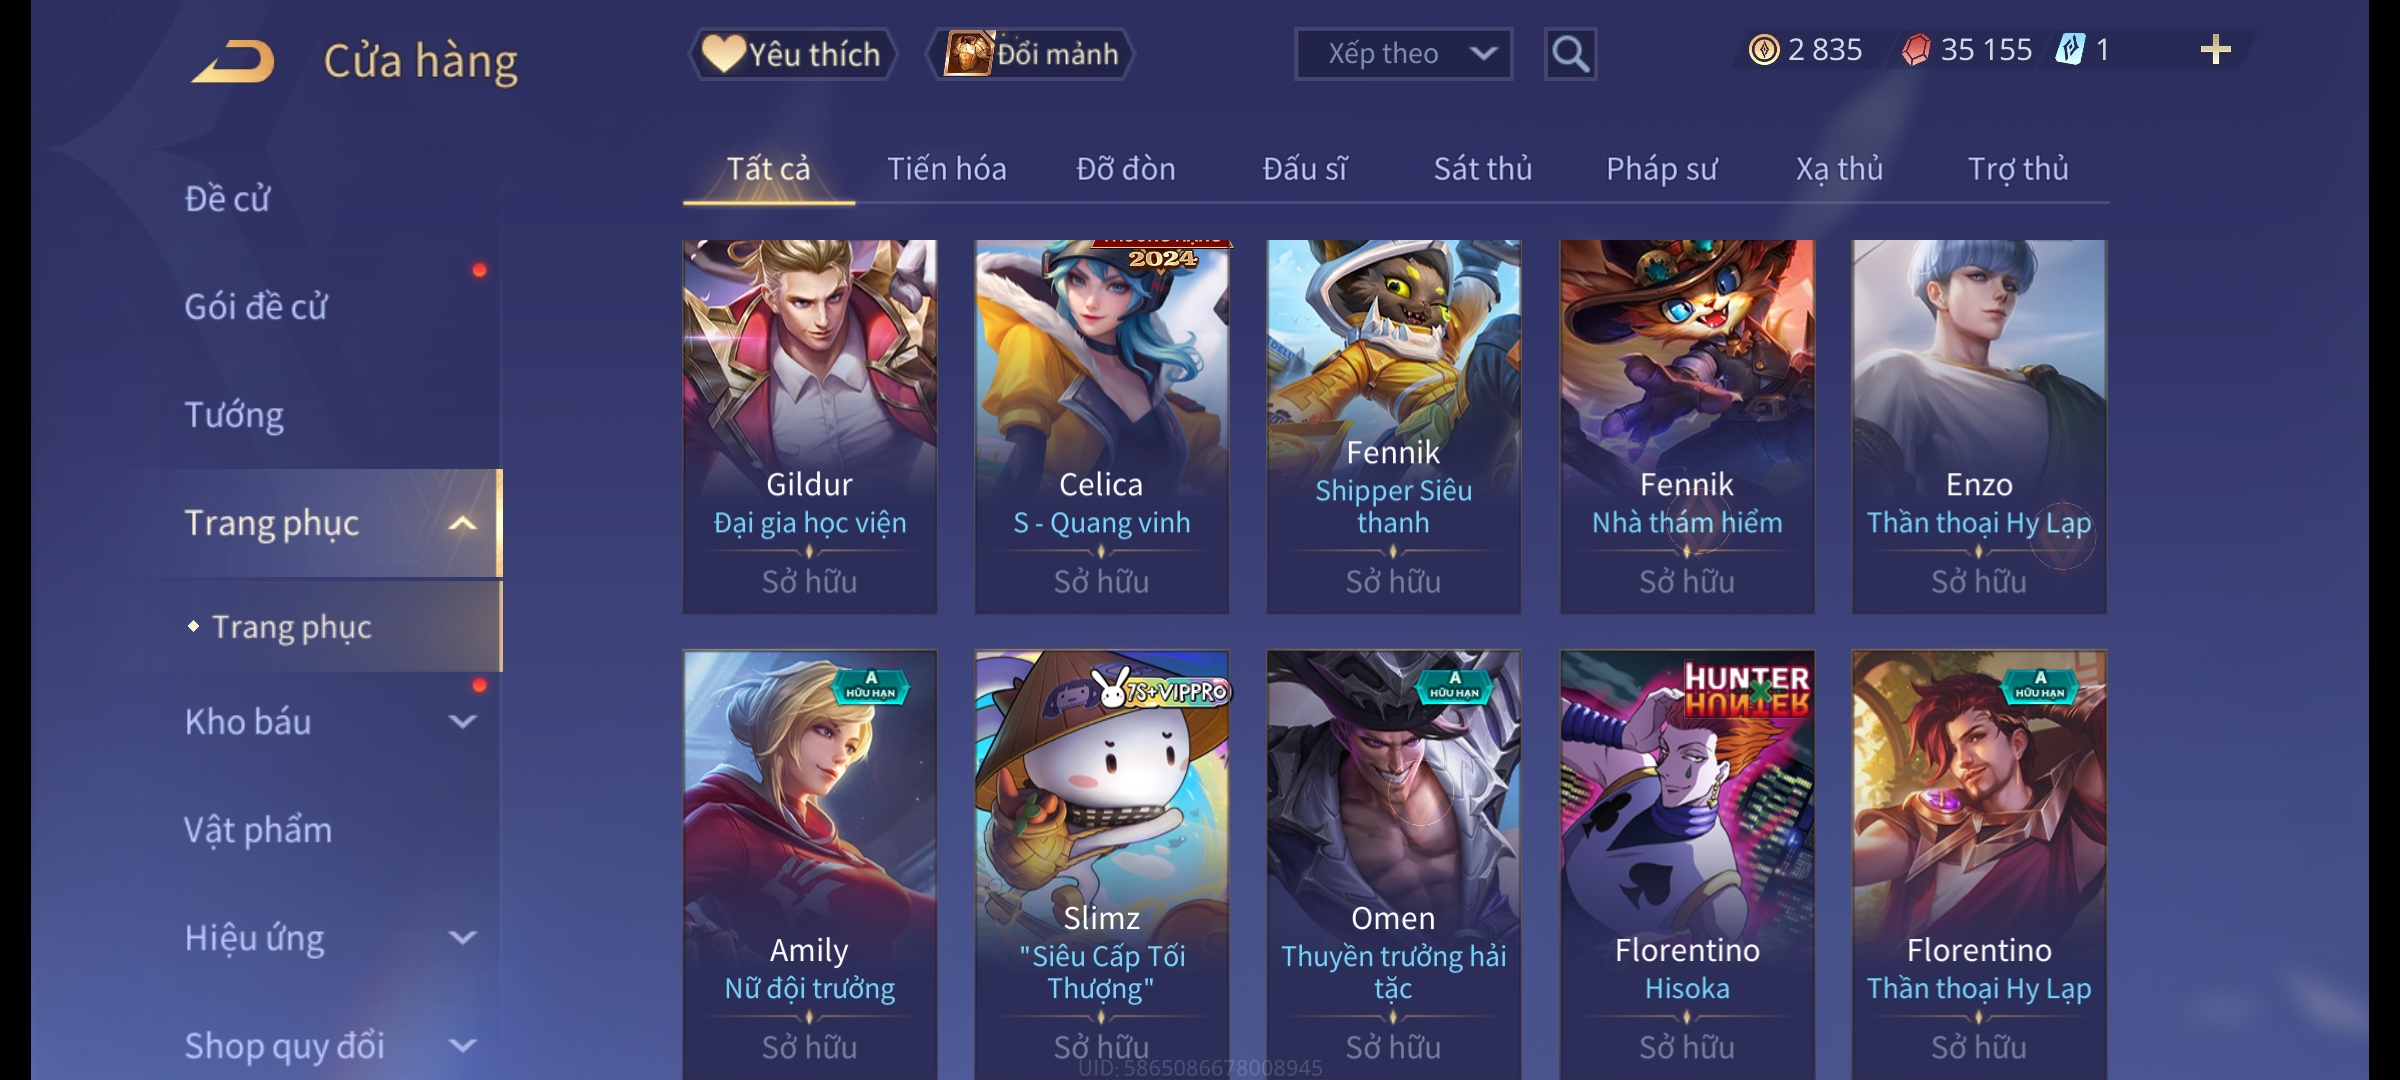Tap the golden back arrow icon

click(x=234, y=61)
